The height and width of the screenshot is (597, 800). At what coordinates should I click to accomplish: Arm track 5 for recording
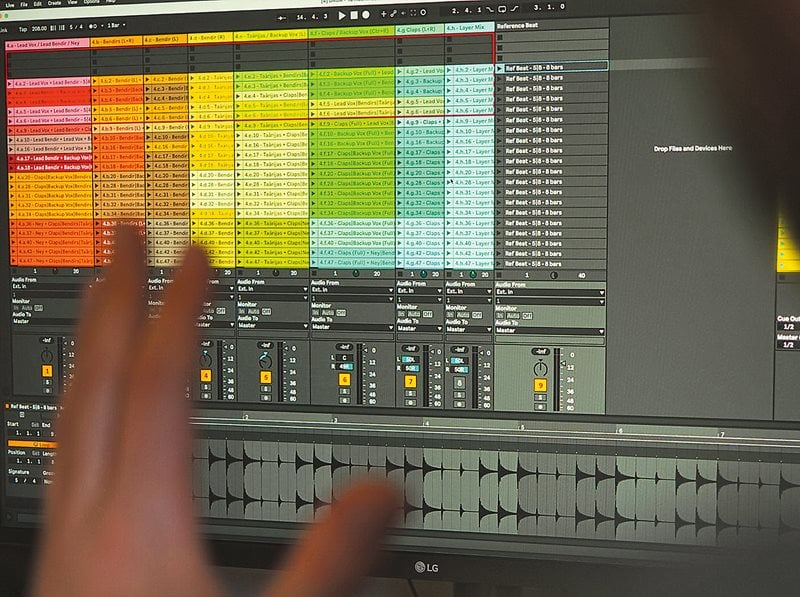coord(265,398)
